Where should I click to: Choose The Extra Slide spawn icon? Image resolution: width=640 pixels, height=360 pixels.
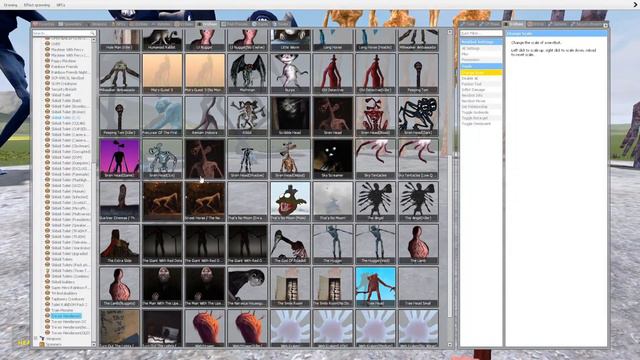(120, 244)
